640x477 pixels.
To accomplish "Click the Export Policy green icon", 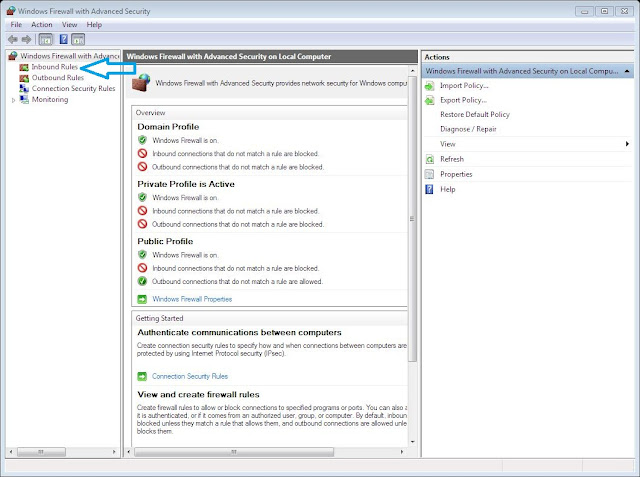I will (x=429, y=100).
